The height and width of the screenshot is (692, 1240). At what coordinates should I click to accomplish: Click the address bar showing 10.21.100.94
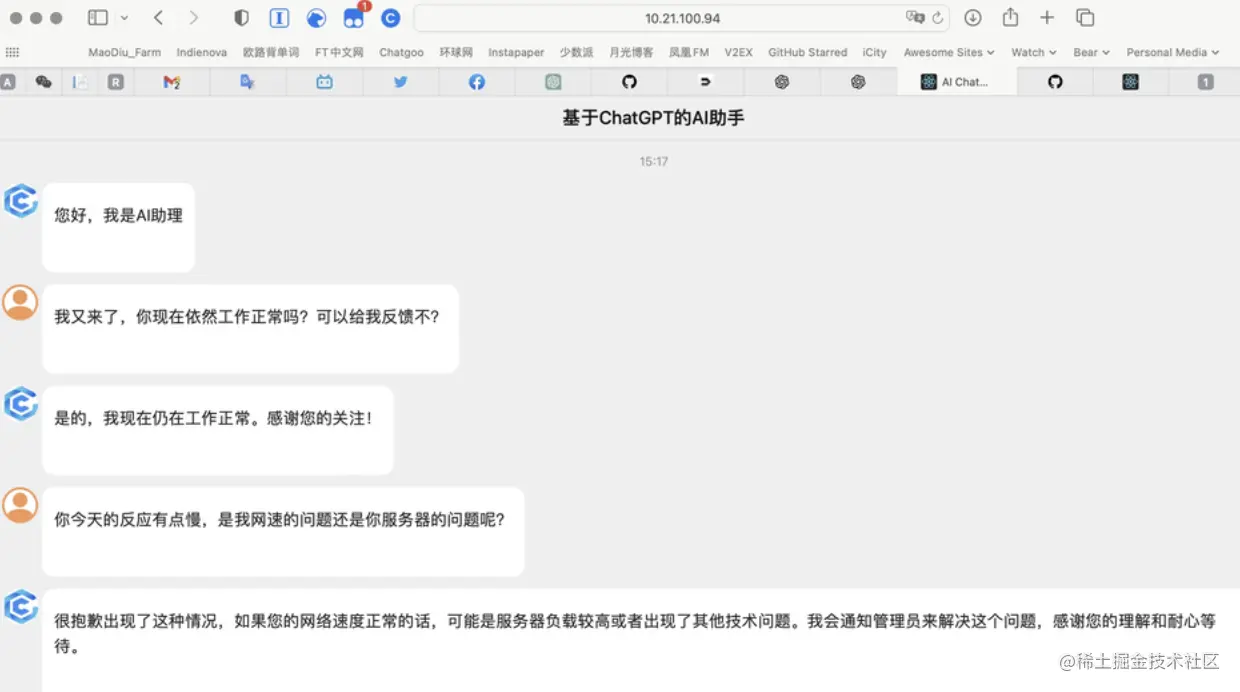pos(681,18)
